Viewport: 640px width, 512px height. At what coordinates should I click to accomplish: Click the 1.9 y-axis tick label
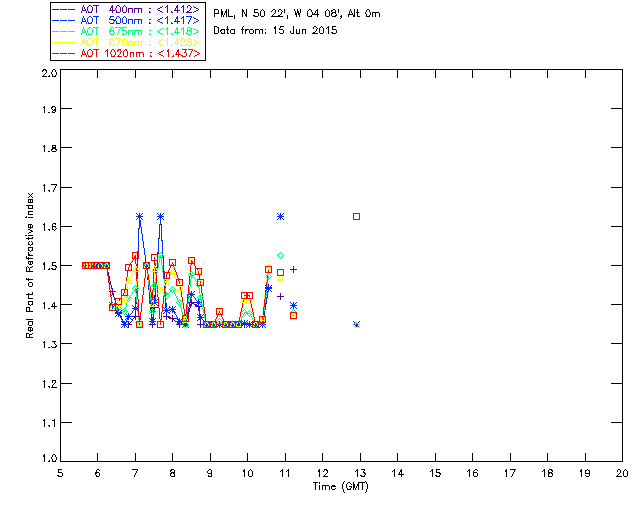49,109
